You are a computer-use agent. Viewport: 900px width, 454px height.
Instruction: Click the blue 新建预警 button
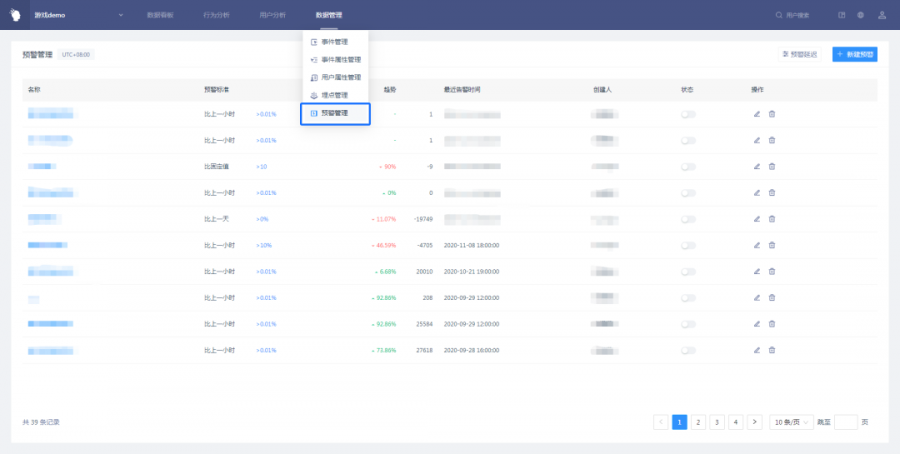(x=855, y=55)
